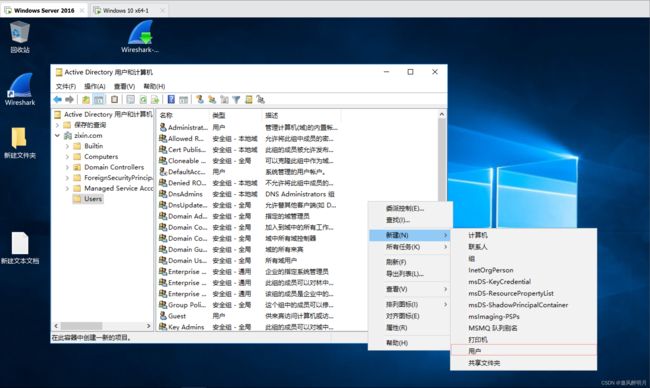Choose 联系人 in the 新建 submenu
650x388 pixels.
click(524, 247)
